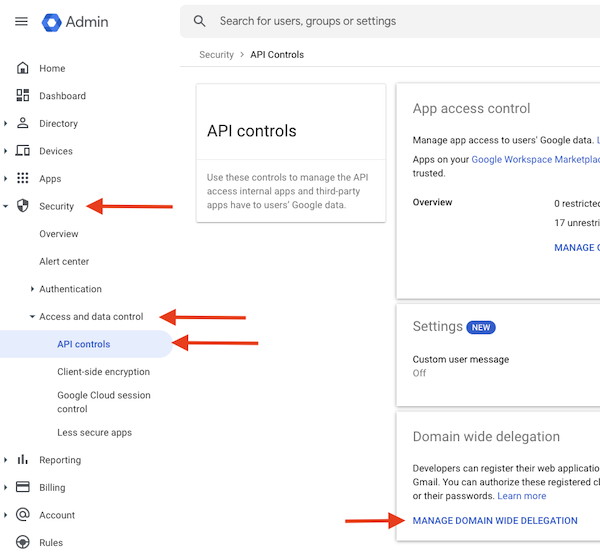Expand the Directory section arrow
The width and height of the screenshot is (600, 555).
coord(6,124)
